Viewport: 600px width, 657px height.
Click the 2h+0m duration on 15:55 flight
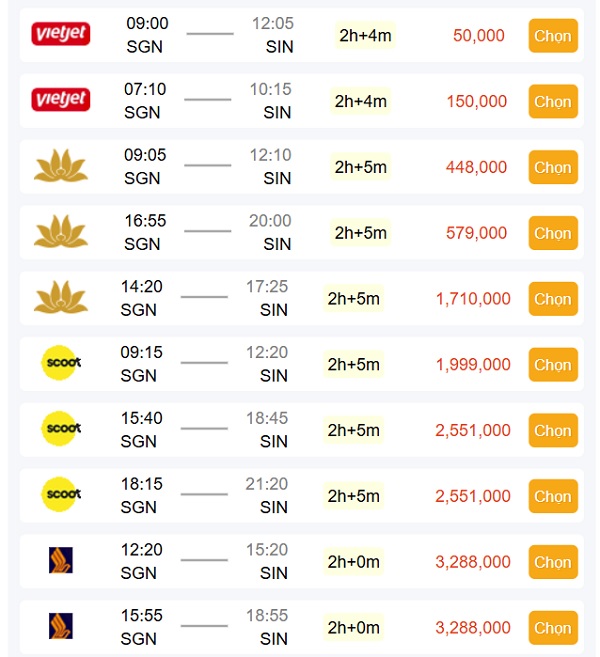pyautogui.click(x=354, y=627)
